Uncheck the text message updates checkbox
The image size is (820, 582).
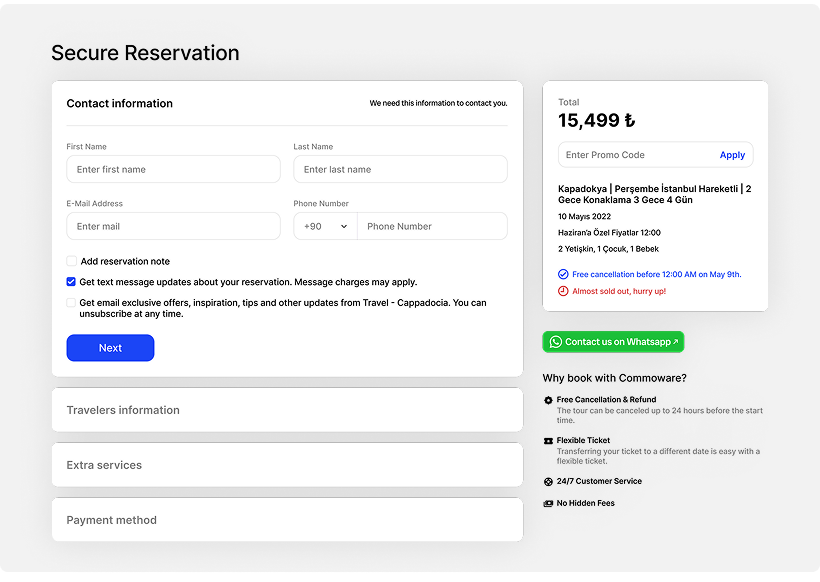pos(72,282)
